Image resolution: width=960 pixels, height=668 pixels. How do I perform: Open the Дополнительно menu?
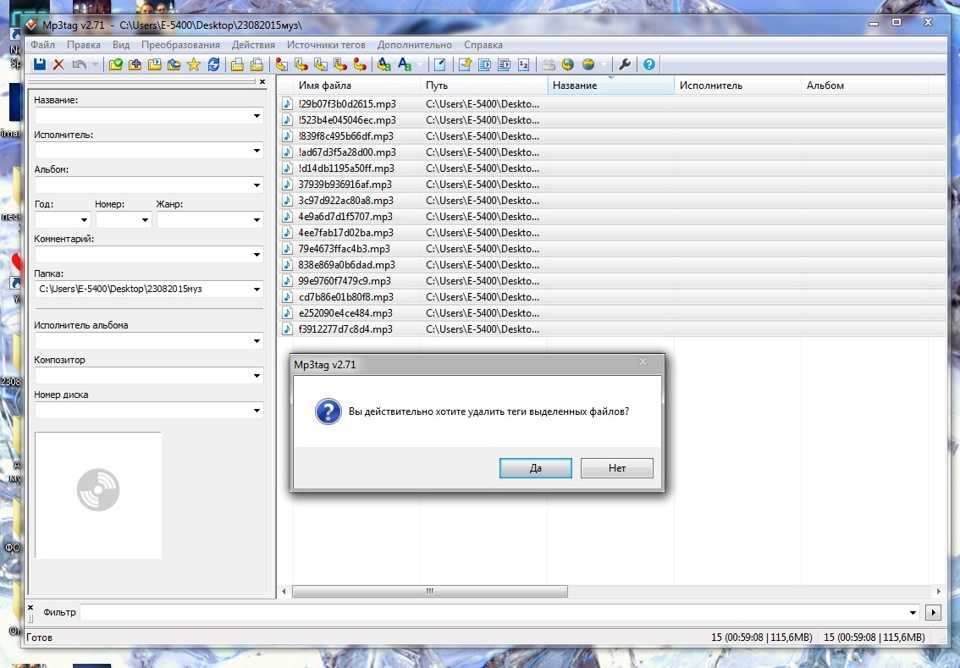click(x=414, y=45)
